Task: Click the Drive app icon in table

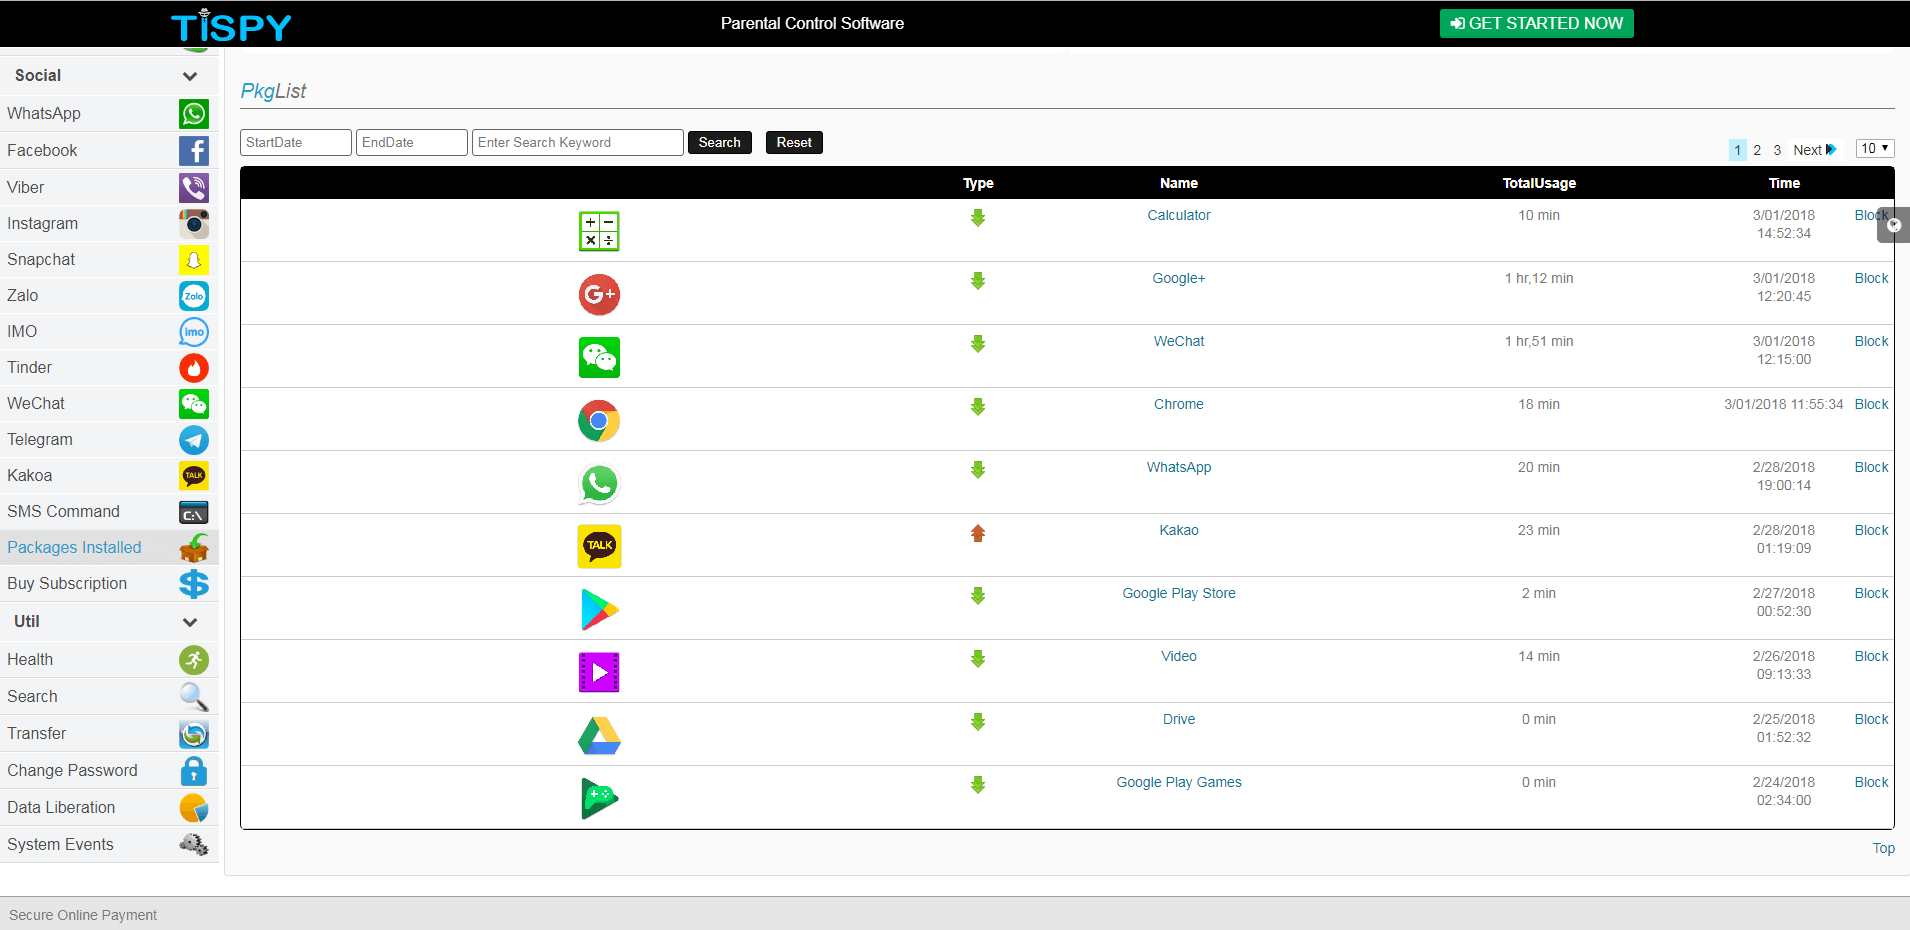Action: point(599,736)
